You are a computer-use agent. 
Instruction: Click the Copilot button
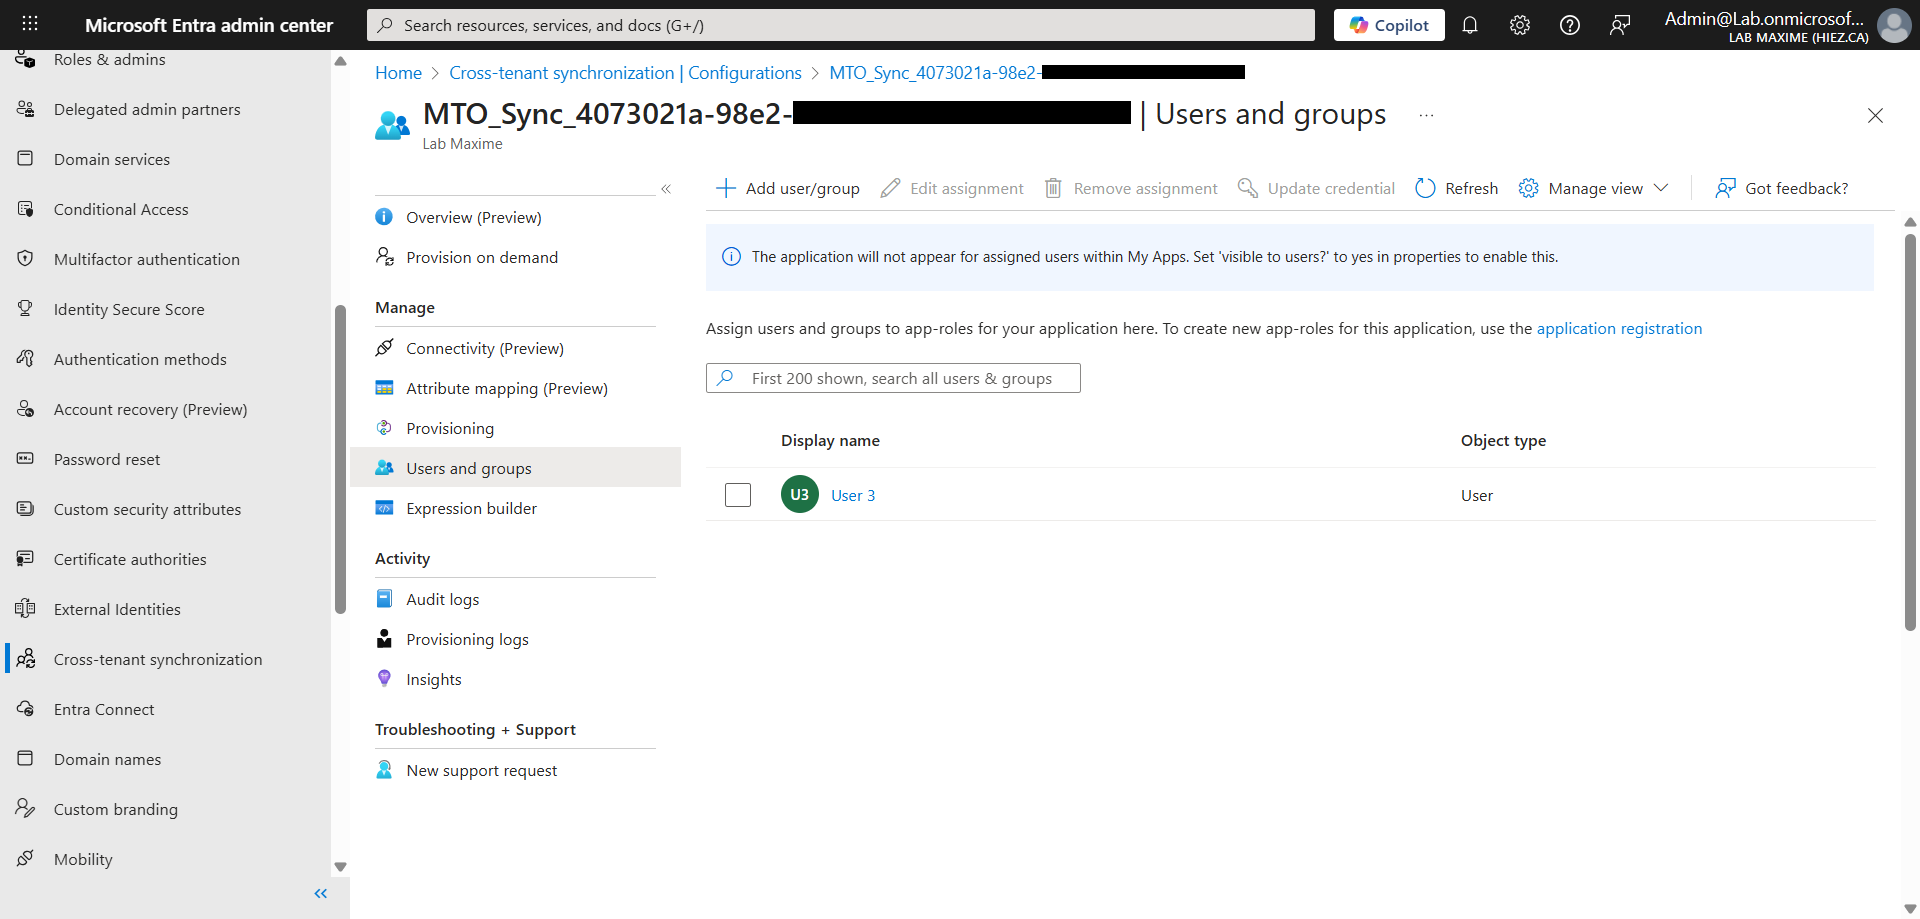coord(1388,25)
